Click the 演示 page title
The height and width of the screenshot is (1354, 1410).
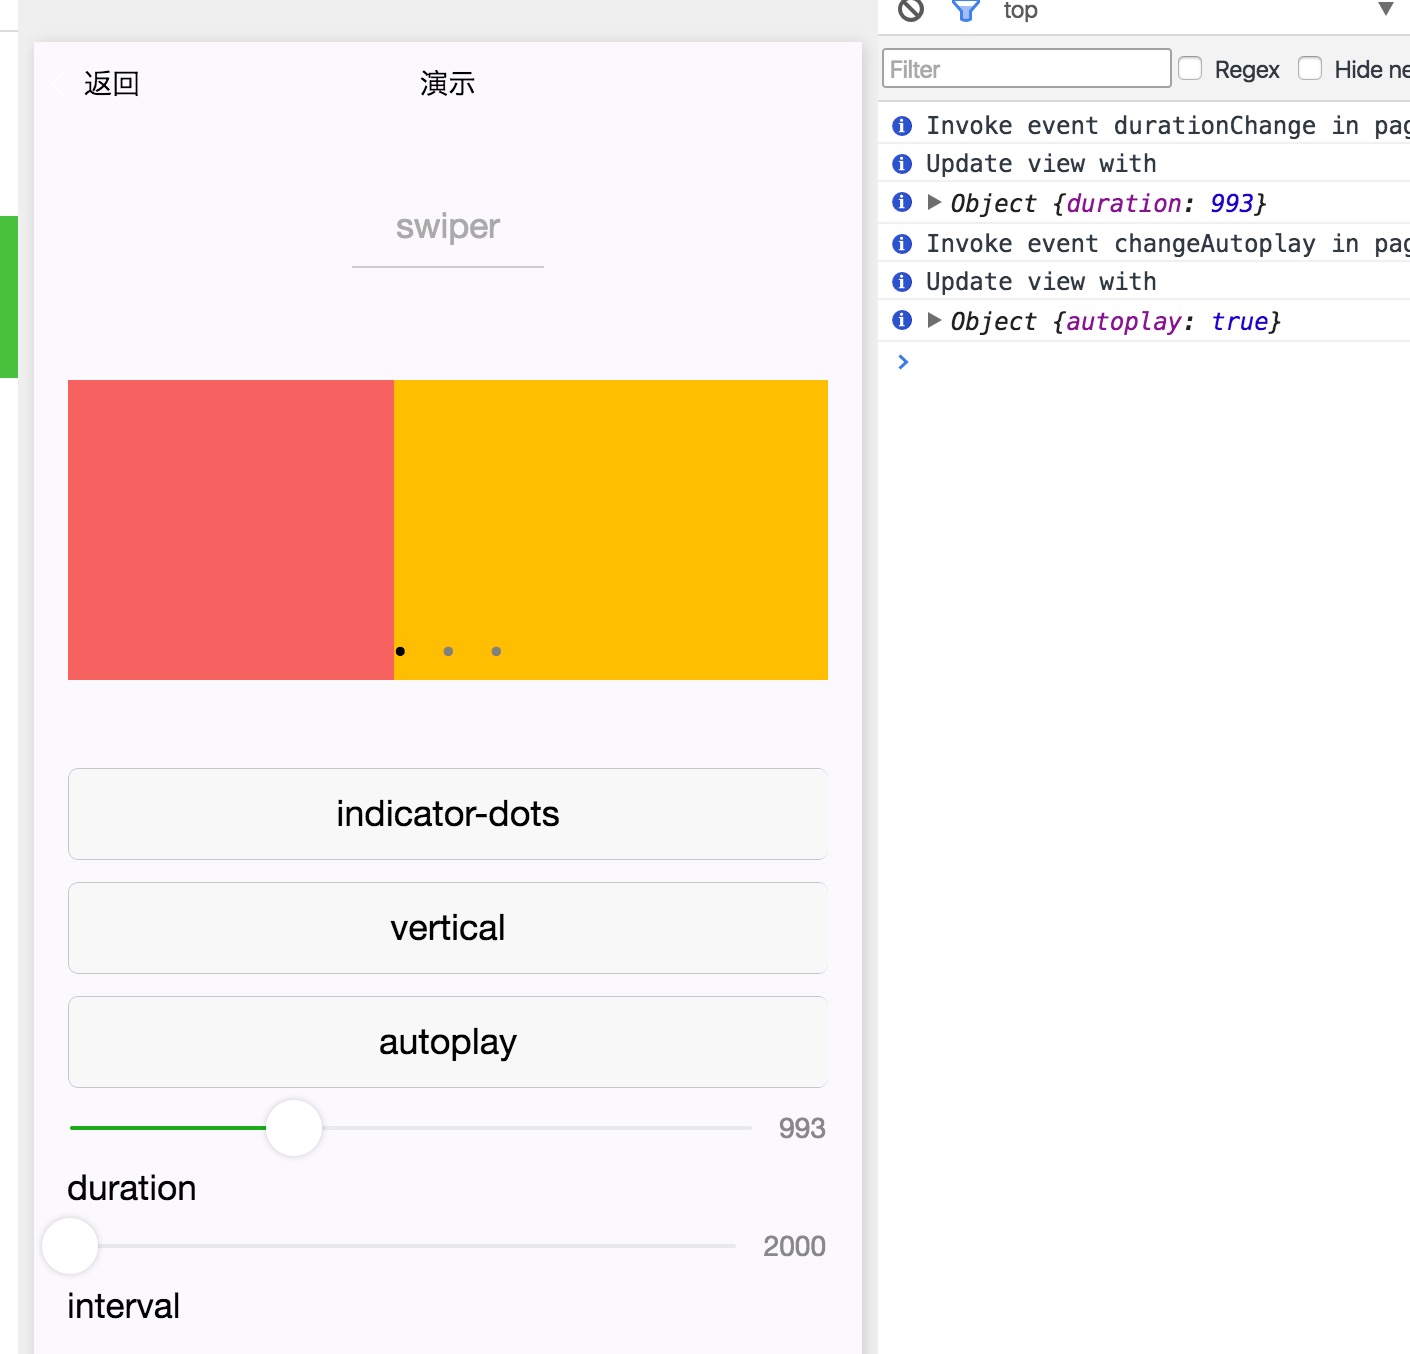pyautogui.click(x=447, y=83)
